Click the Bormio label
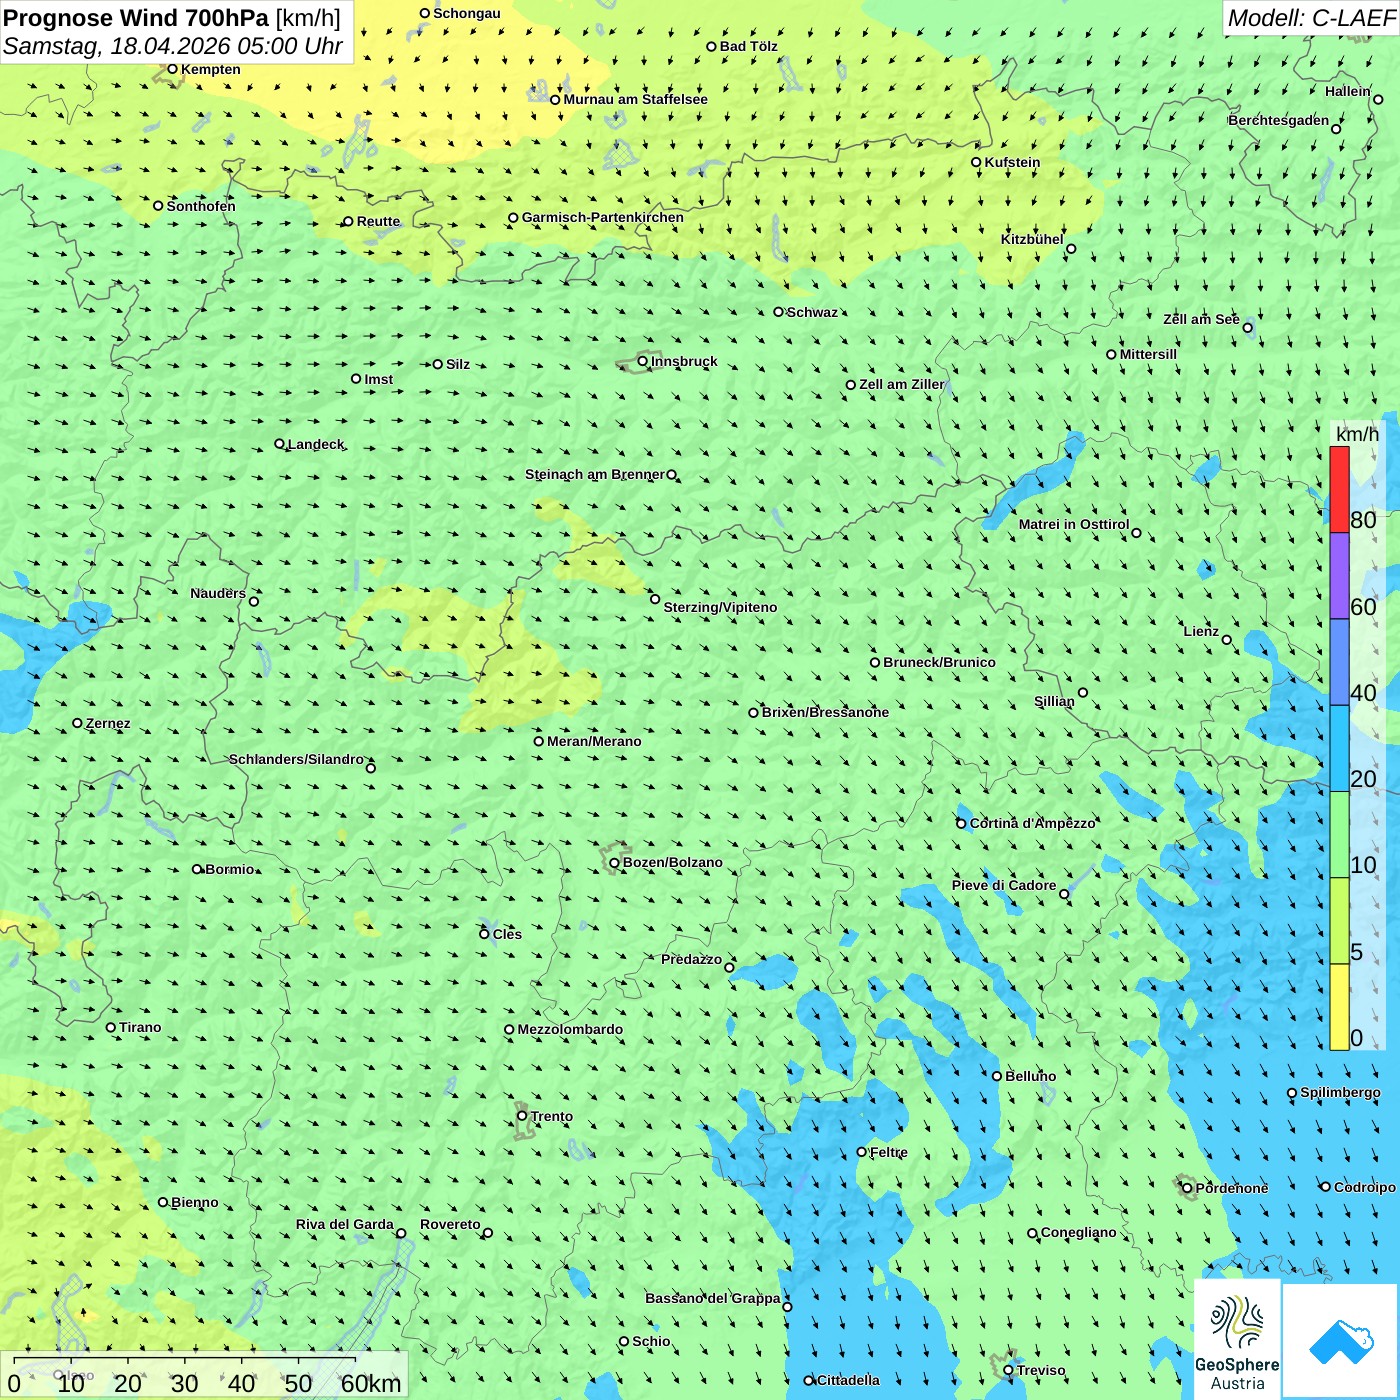 [x=230, y=869]
